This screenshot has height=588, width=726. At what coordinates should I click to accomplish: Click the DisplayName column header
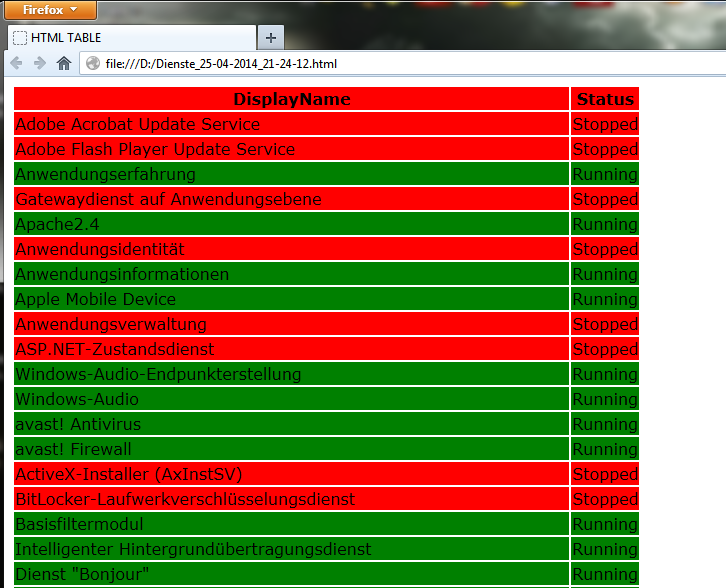pos(291,99)
